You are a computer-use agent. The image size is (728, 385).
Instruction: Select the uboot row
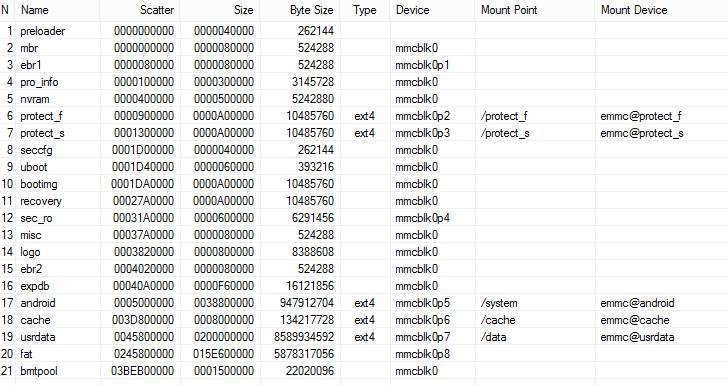pos(364,167)
